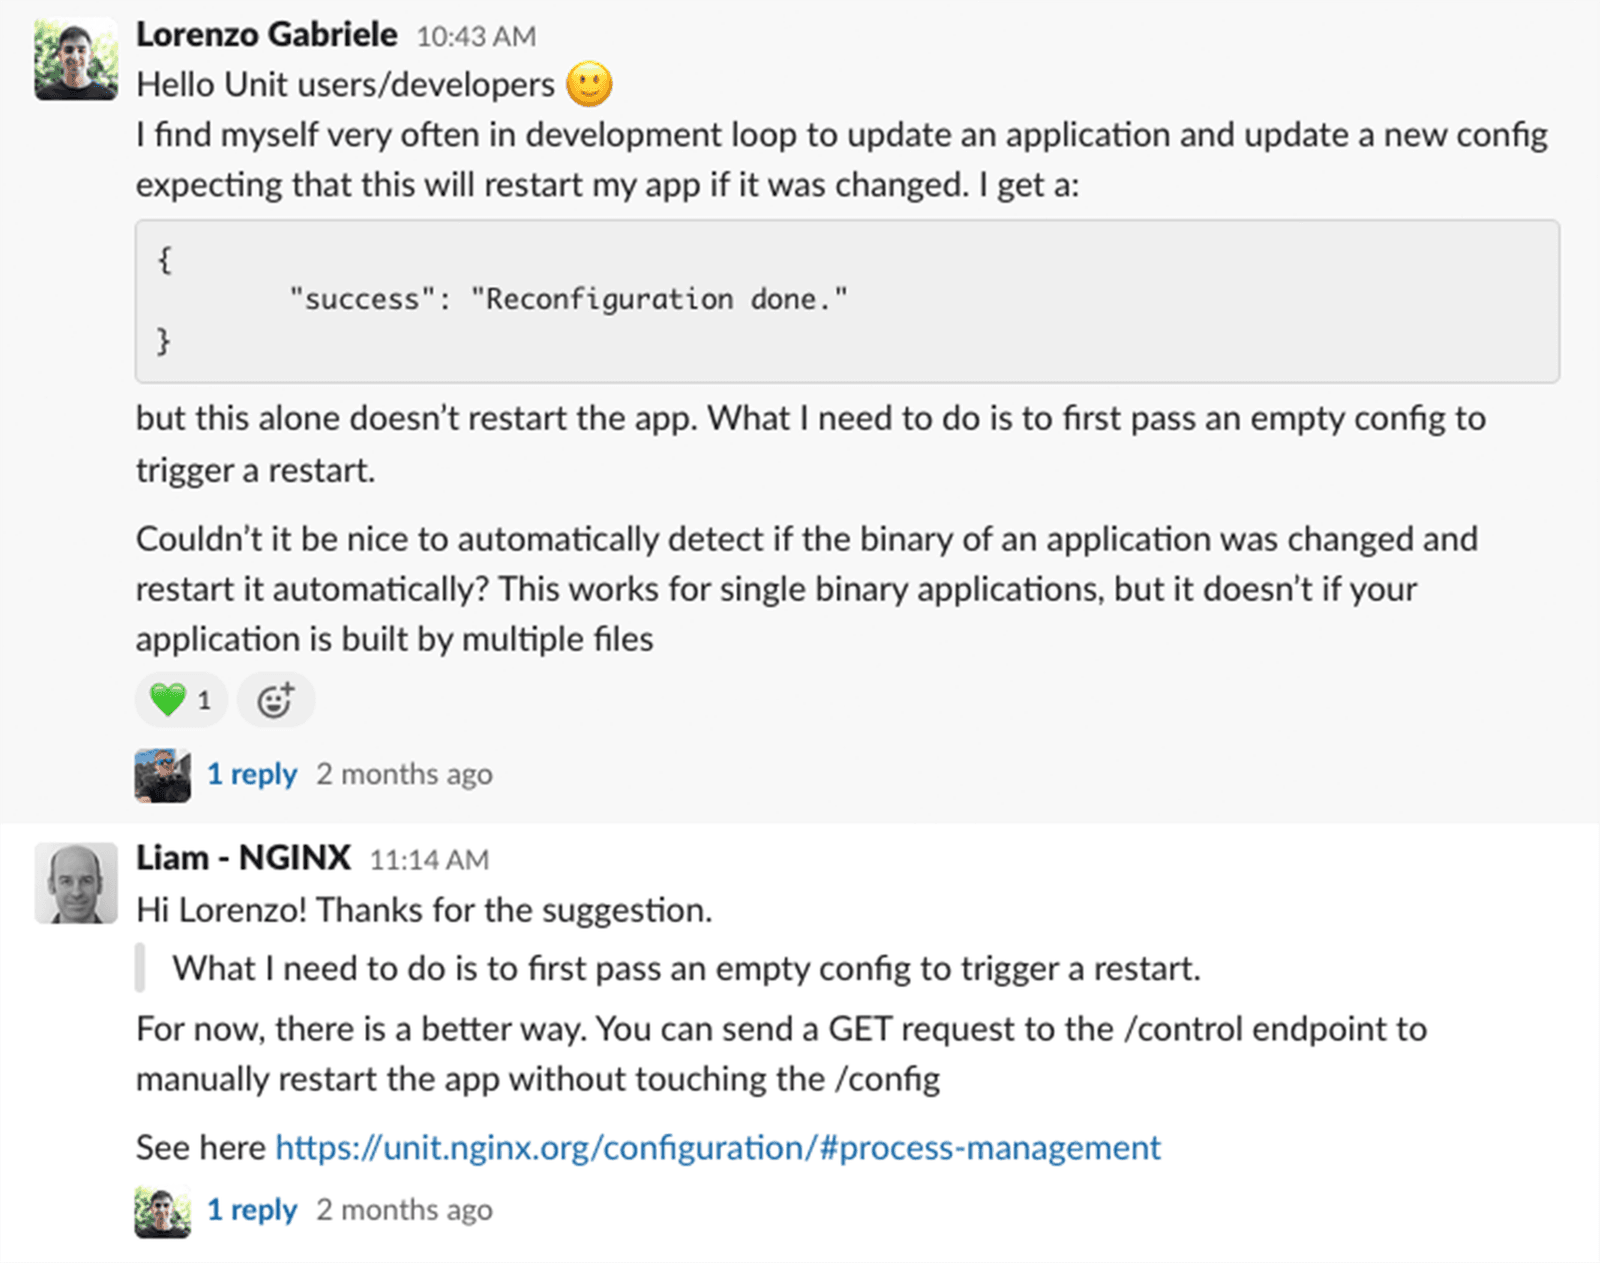This screenshot has width=1600, height=1263.
Task: Add a new emoji reaction to Lorenzo's message
Action: (x=276, y=699)
